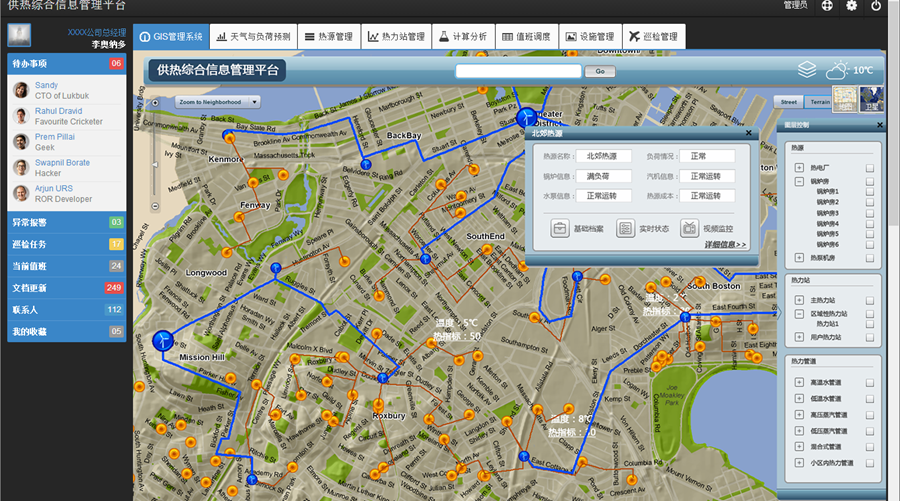Click the globe icon in top bar

tap(827, 6)
